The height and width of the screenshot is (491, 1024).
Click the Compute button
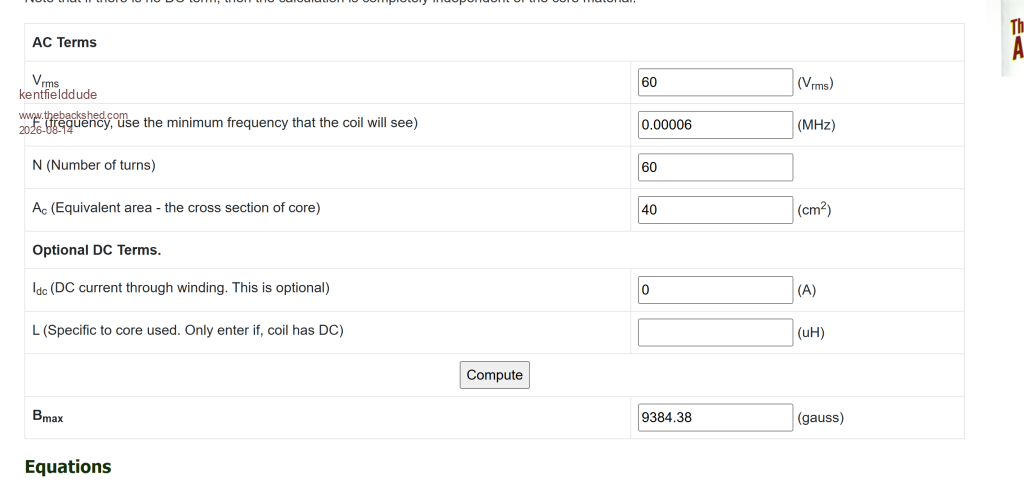tap(494, 375)
